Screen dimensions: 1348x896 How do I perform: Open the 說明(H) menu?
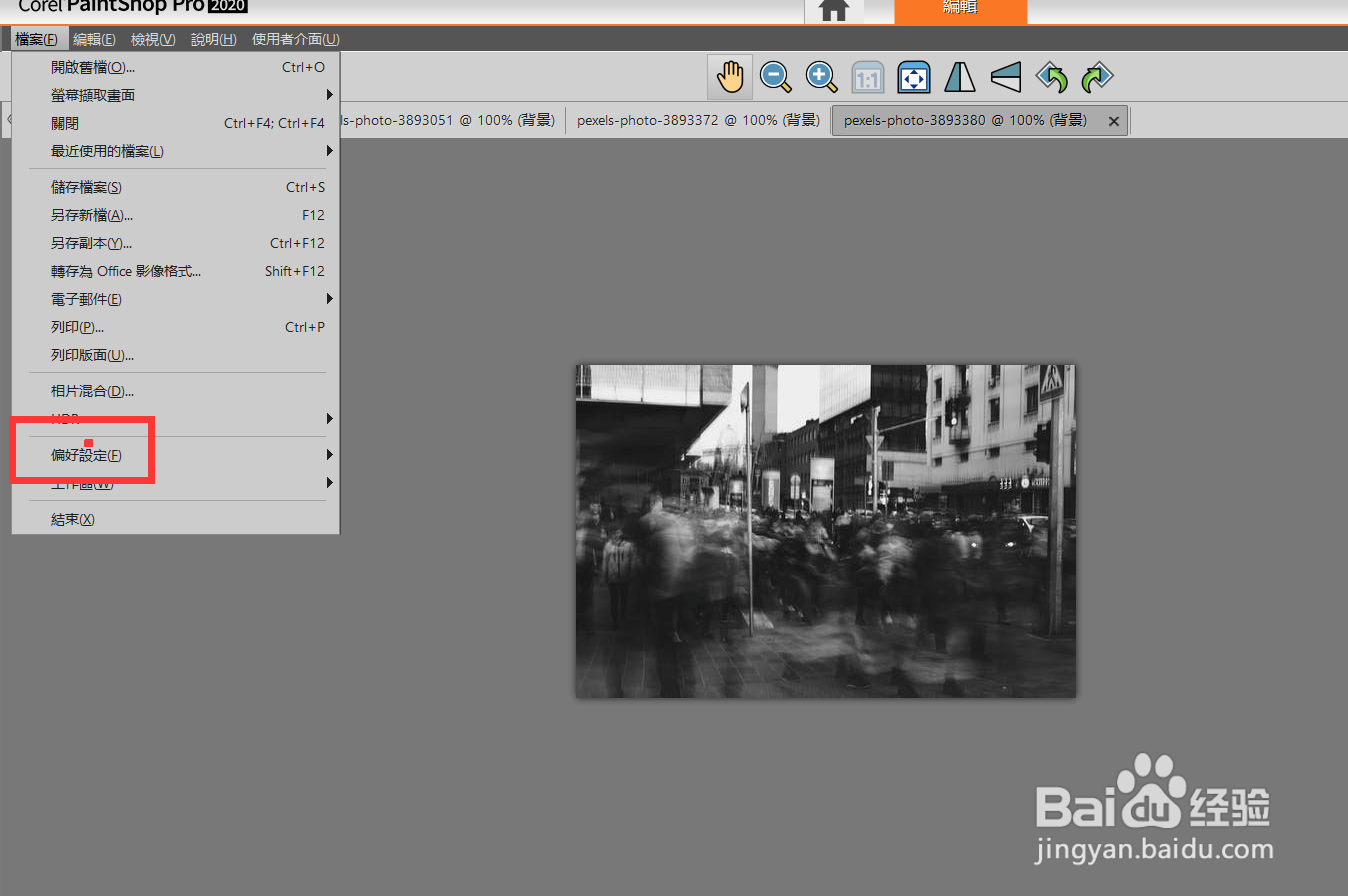tap(214, 39)
